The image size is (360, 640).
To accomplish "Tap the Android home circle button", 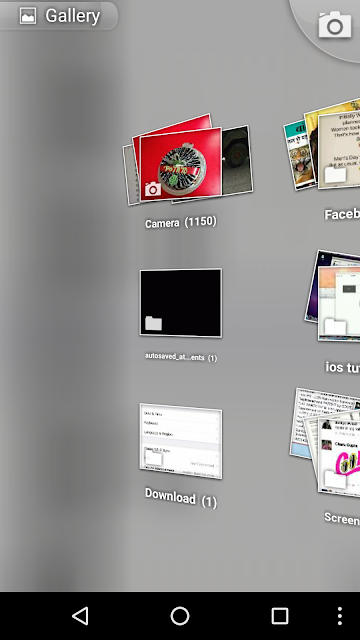I will pos(180,616).
